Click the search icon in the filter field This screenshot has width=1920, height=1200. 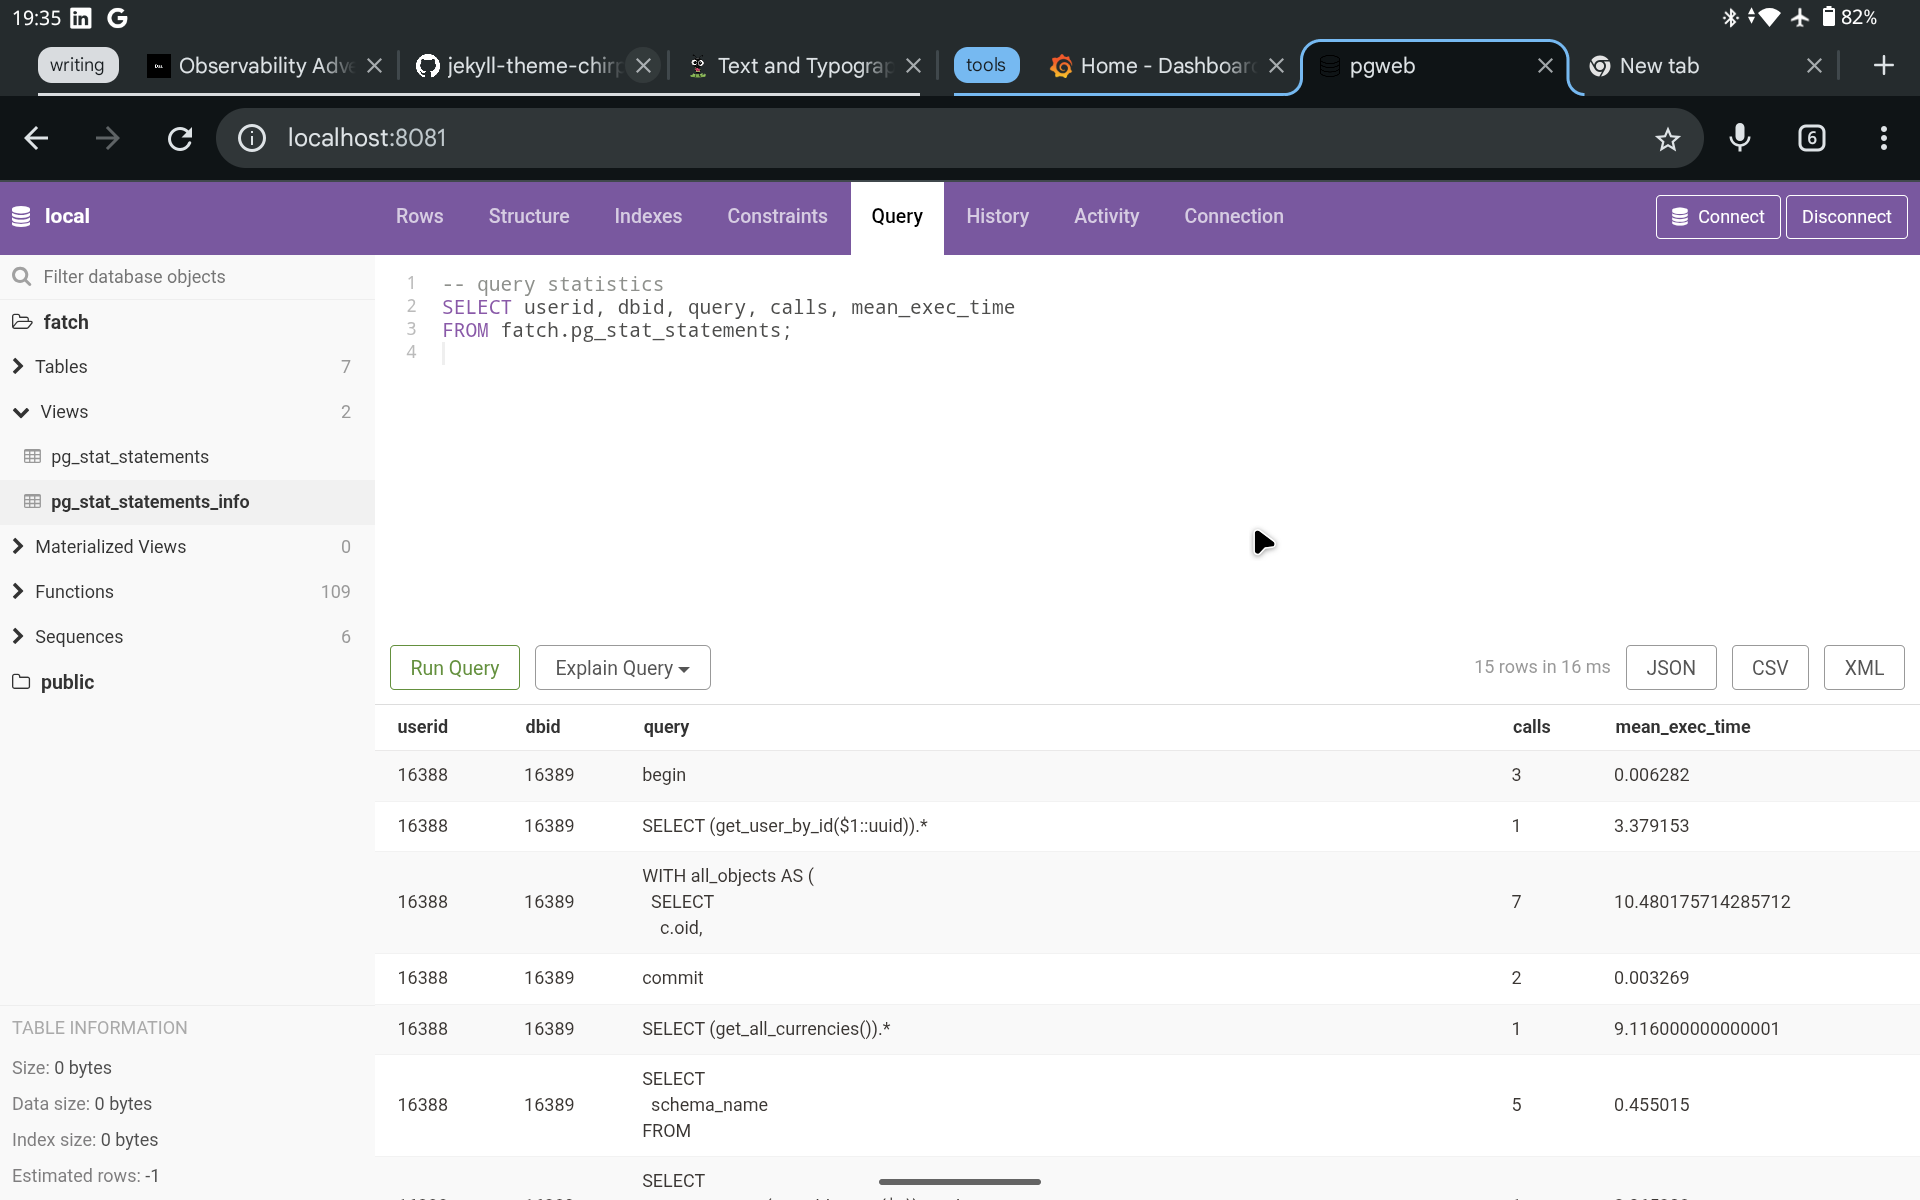click(22, 276)
